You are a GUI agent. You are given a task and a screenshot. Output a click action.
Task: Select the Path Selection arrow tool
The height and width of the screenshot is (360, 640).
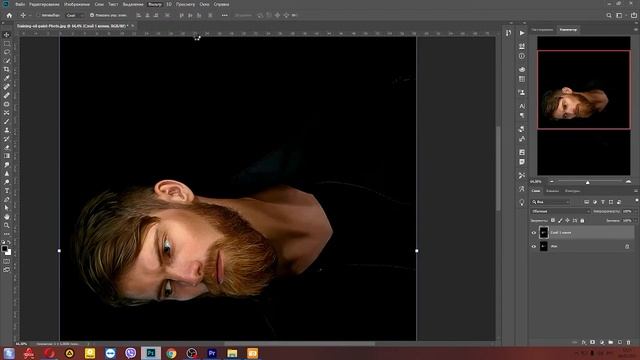point(7,208)
